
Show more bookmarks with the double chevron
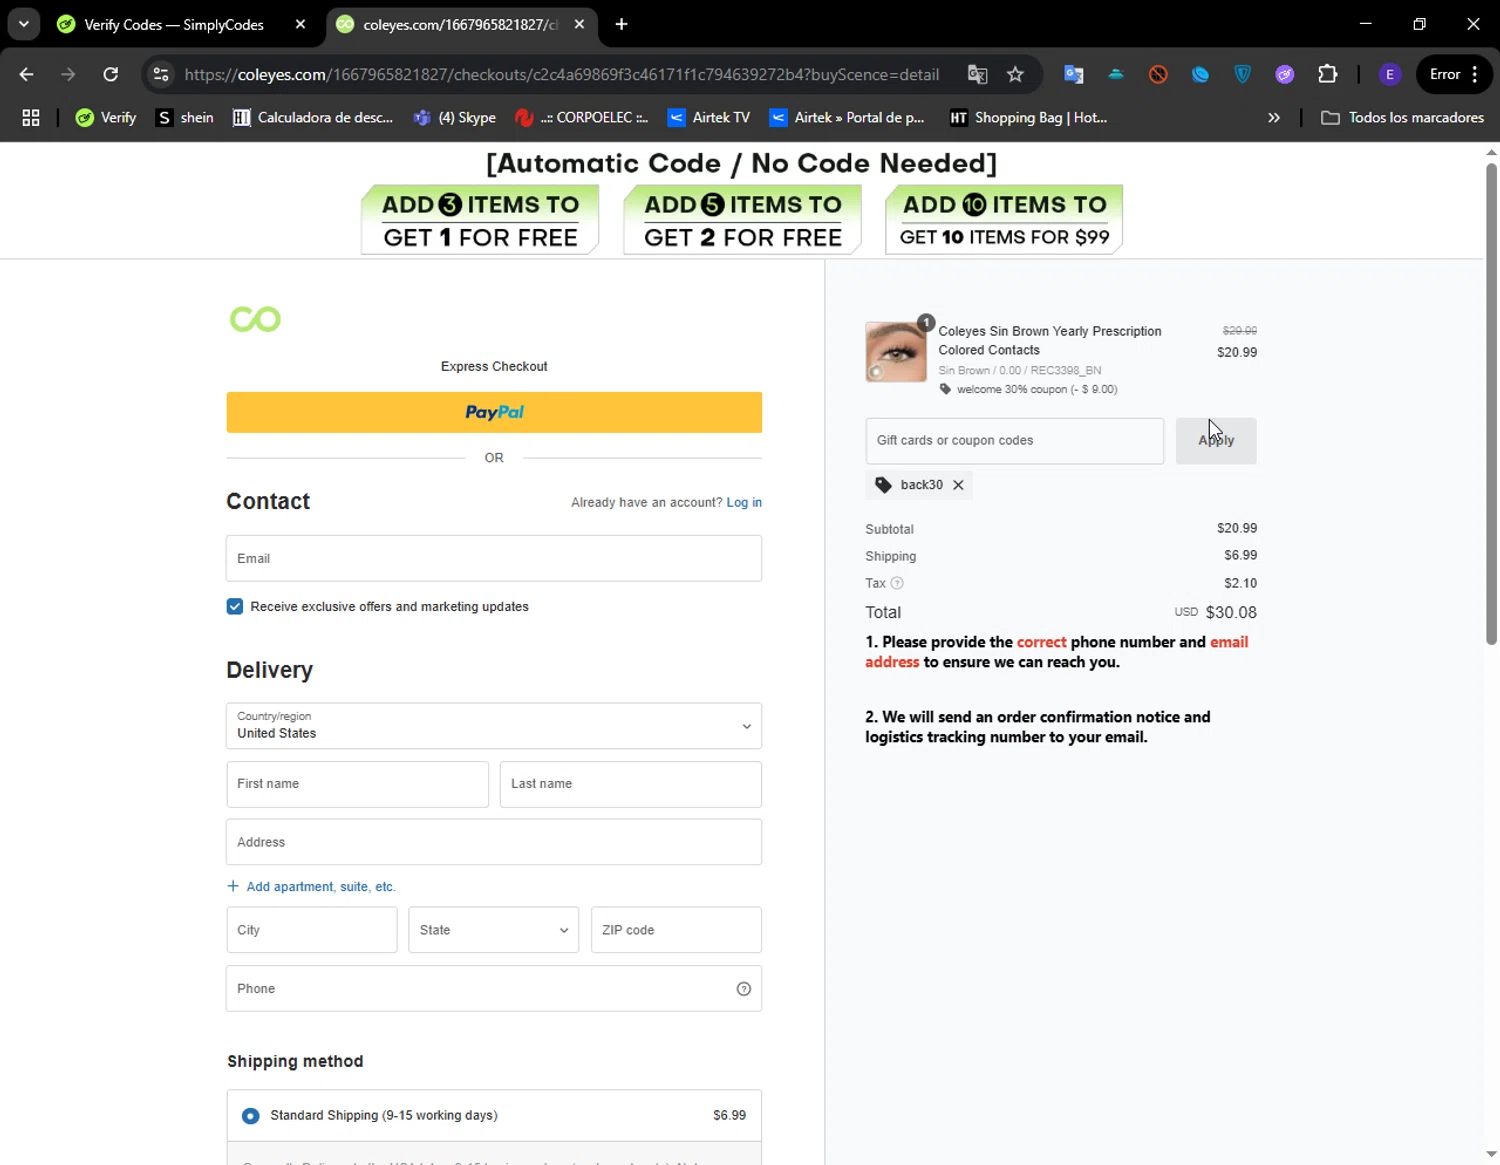1274,118
